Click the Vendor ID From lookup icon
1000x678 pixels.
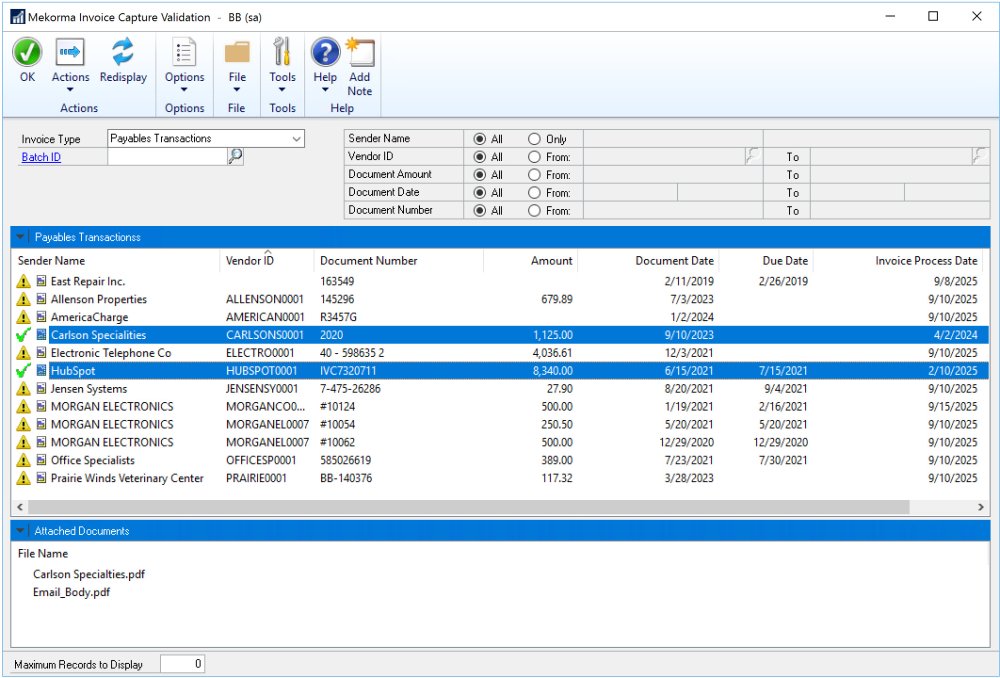click(x=752, y=156)
